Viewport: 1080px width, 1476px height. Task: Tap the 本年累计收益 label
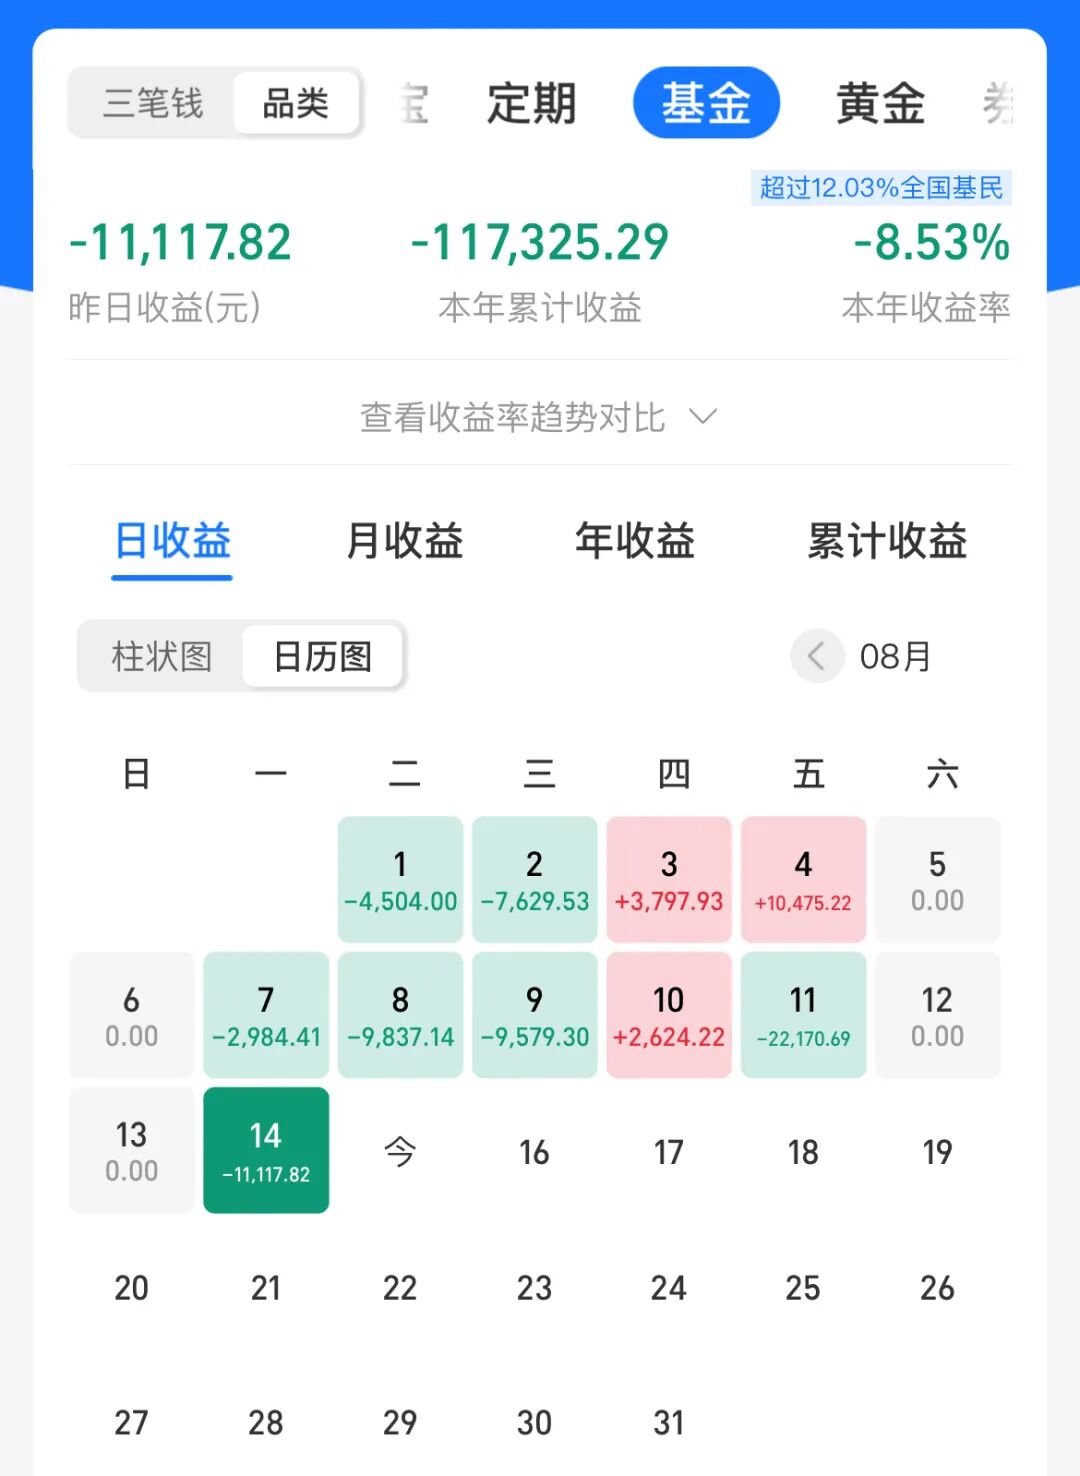540,307
